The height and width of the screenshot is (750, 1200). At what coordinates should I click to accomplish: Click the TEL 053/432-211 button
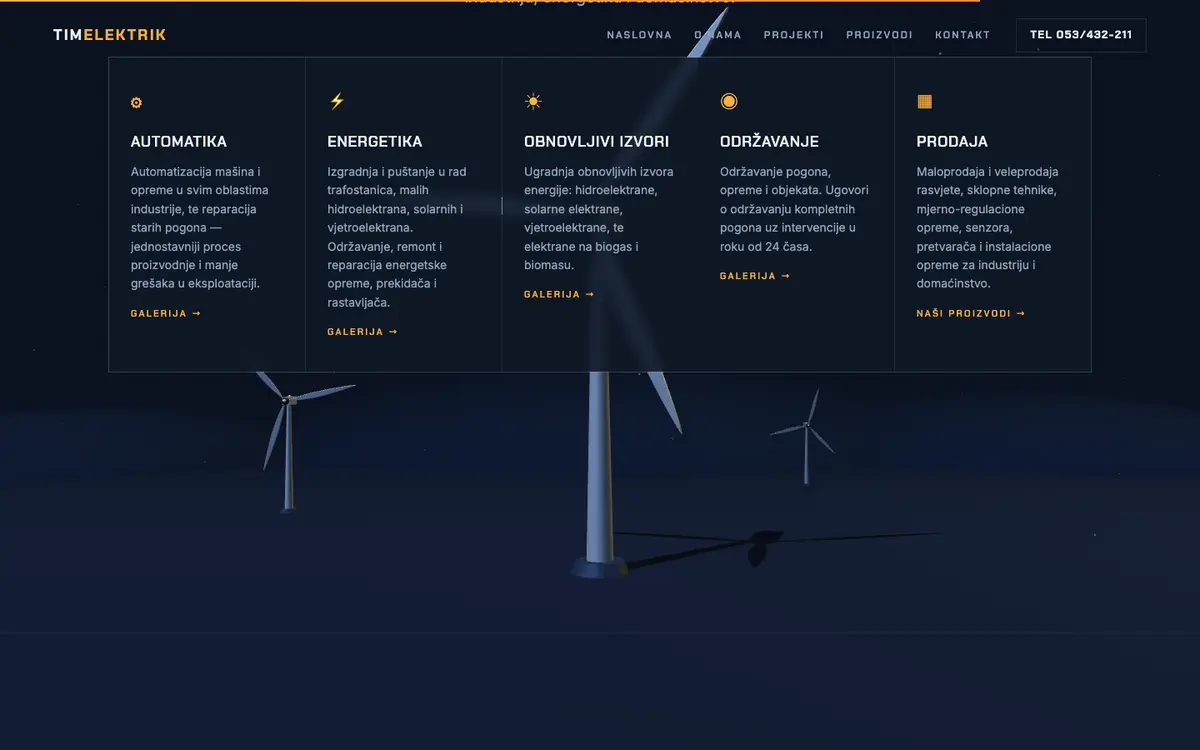[1081, 35]
